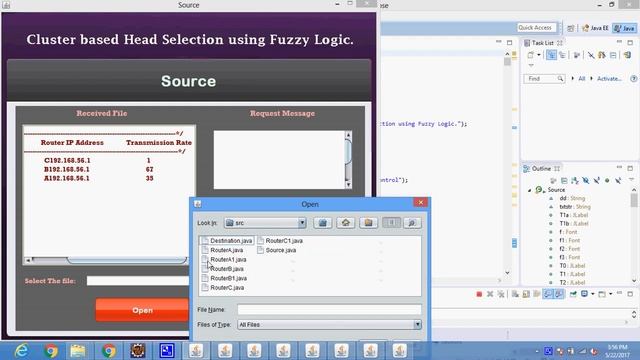Select RouterB1.java in the file list
Viewport: 640px width, 360px height.
pos(224,278)
